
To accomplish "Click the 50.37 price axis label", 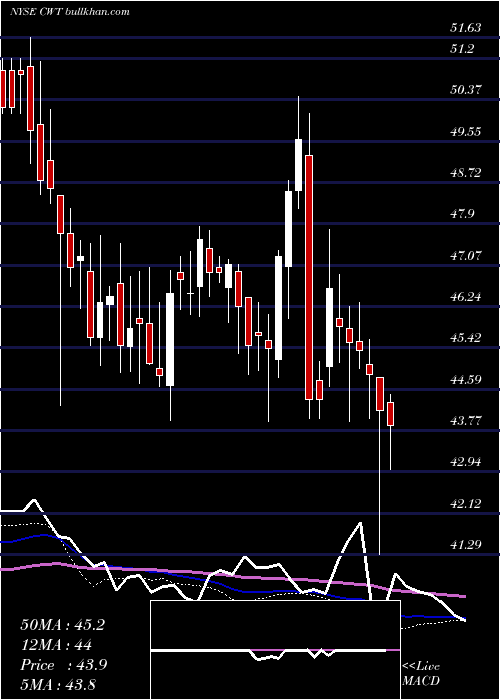I will 466,90.
